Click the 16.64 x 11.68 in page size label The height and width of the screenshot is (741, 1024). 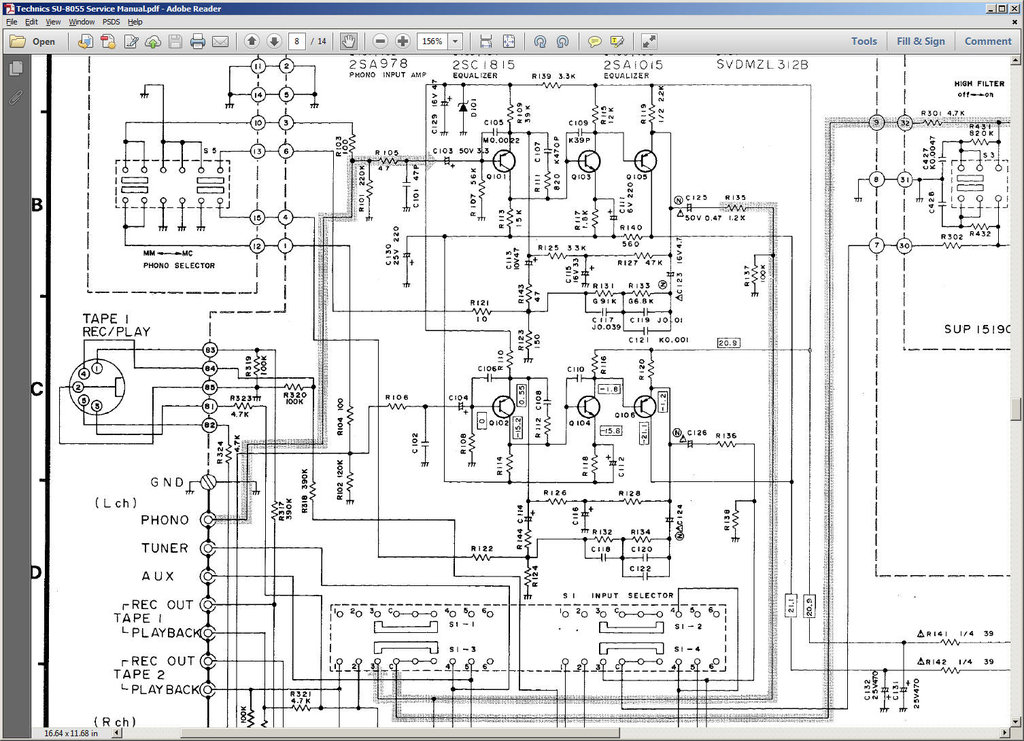click(x=71, y=733)
